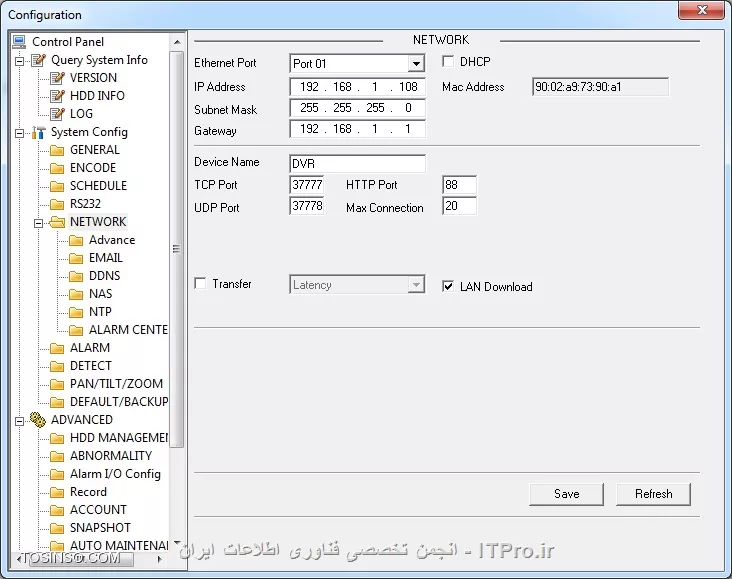Image resolution: width=732 pixels, height=579 pixels.
Task: Click the NAS folder icon
Action: coord(76,294)
